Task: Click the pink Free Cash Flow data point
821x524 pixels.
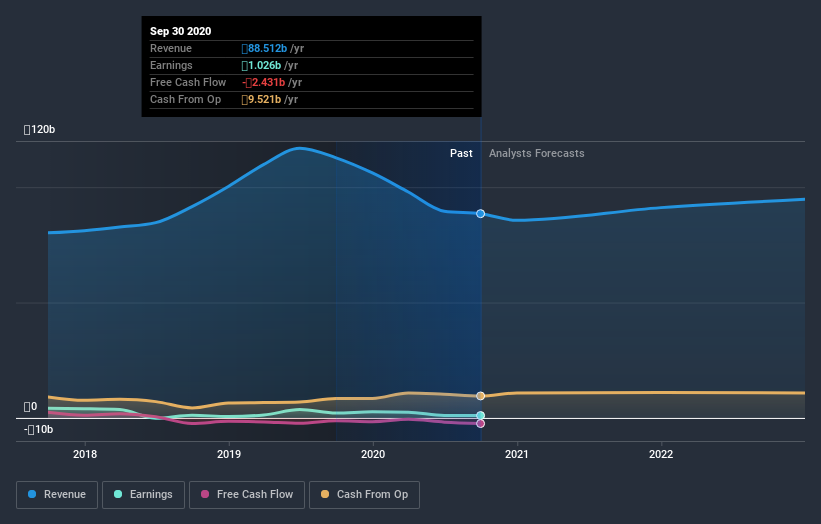Action: click(x=481, y=423)
